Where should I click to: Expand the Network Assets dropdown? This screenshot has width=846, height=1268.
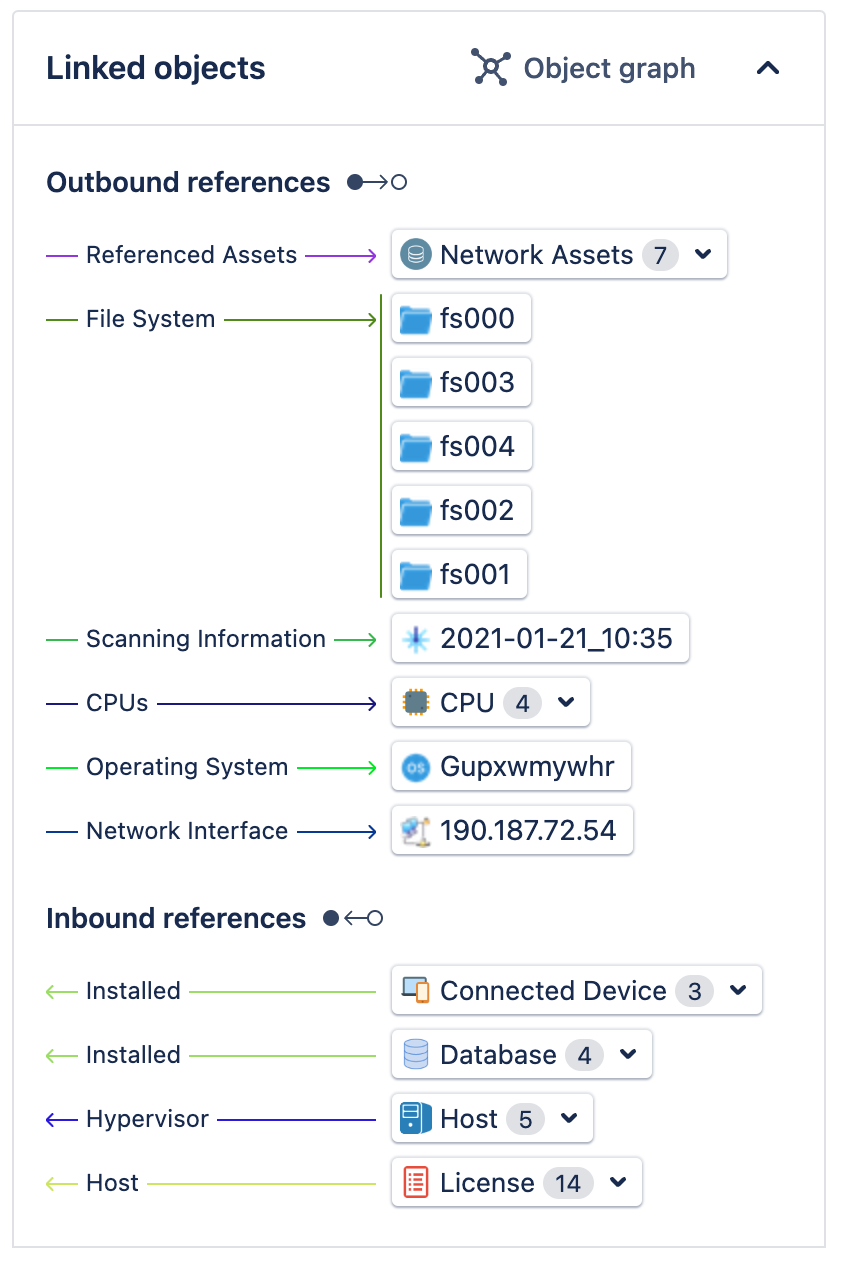(703, 255)
